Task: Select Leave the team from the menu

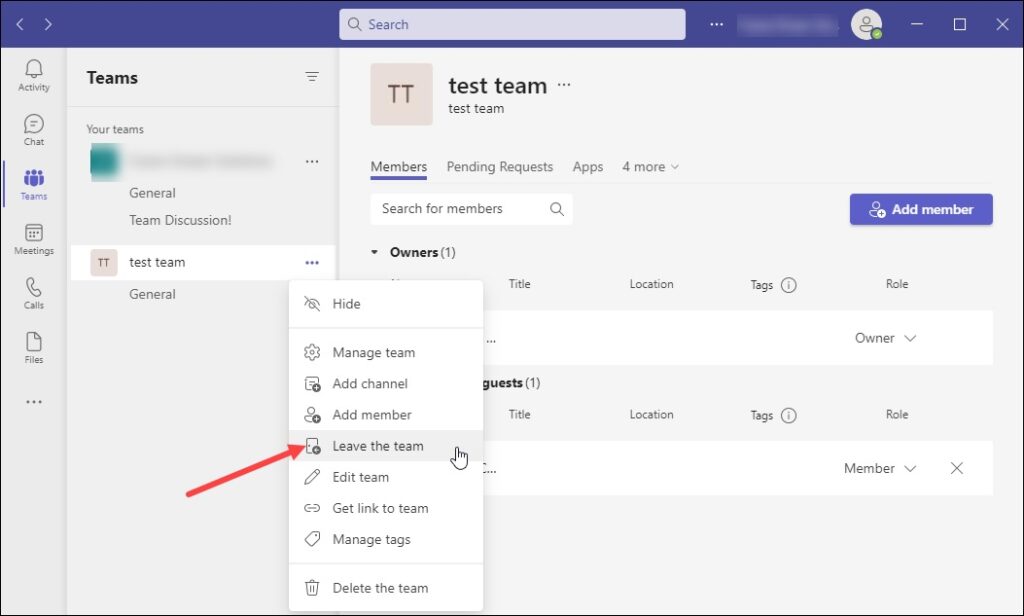Action: tap(378, 446)
